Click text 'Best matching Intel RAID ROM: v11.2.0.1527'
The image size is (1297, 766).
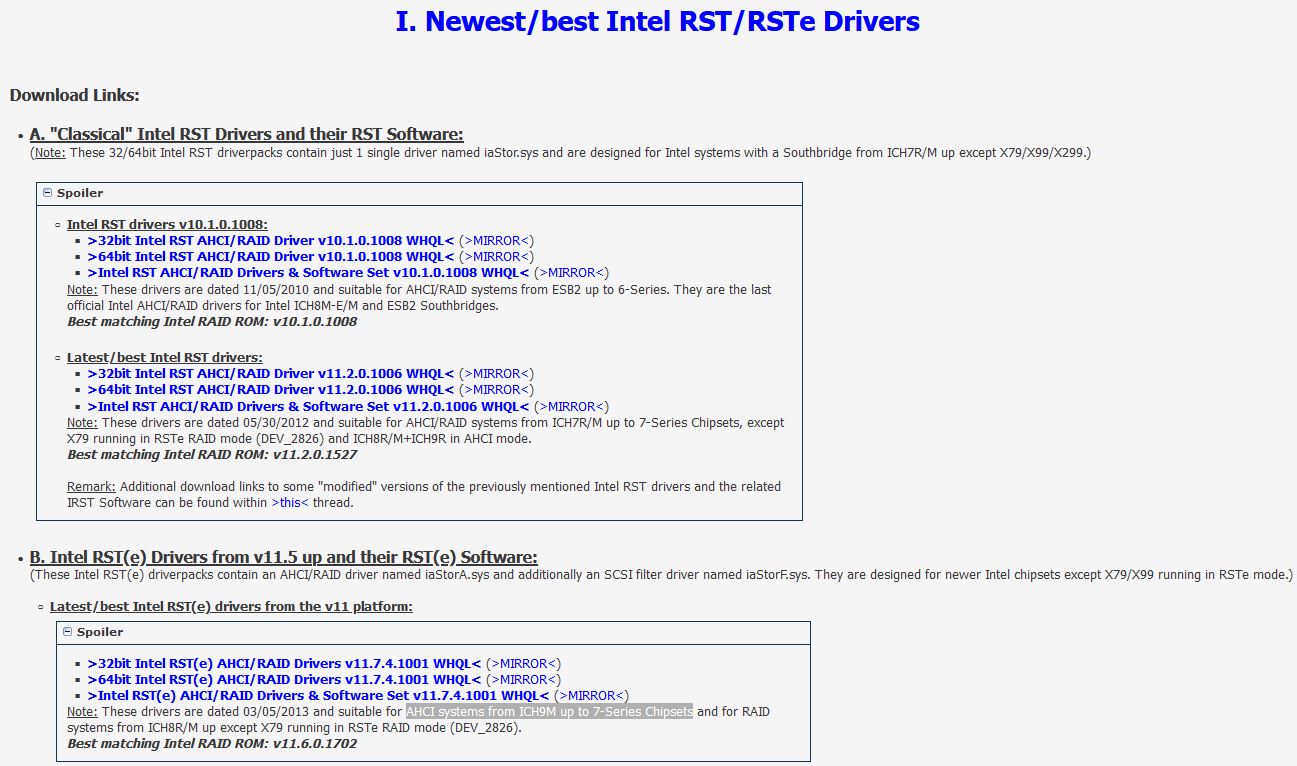coord(212,455)
